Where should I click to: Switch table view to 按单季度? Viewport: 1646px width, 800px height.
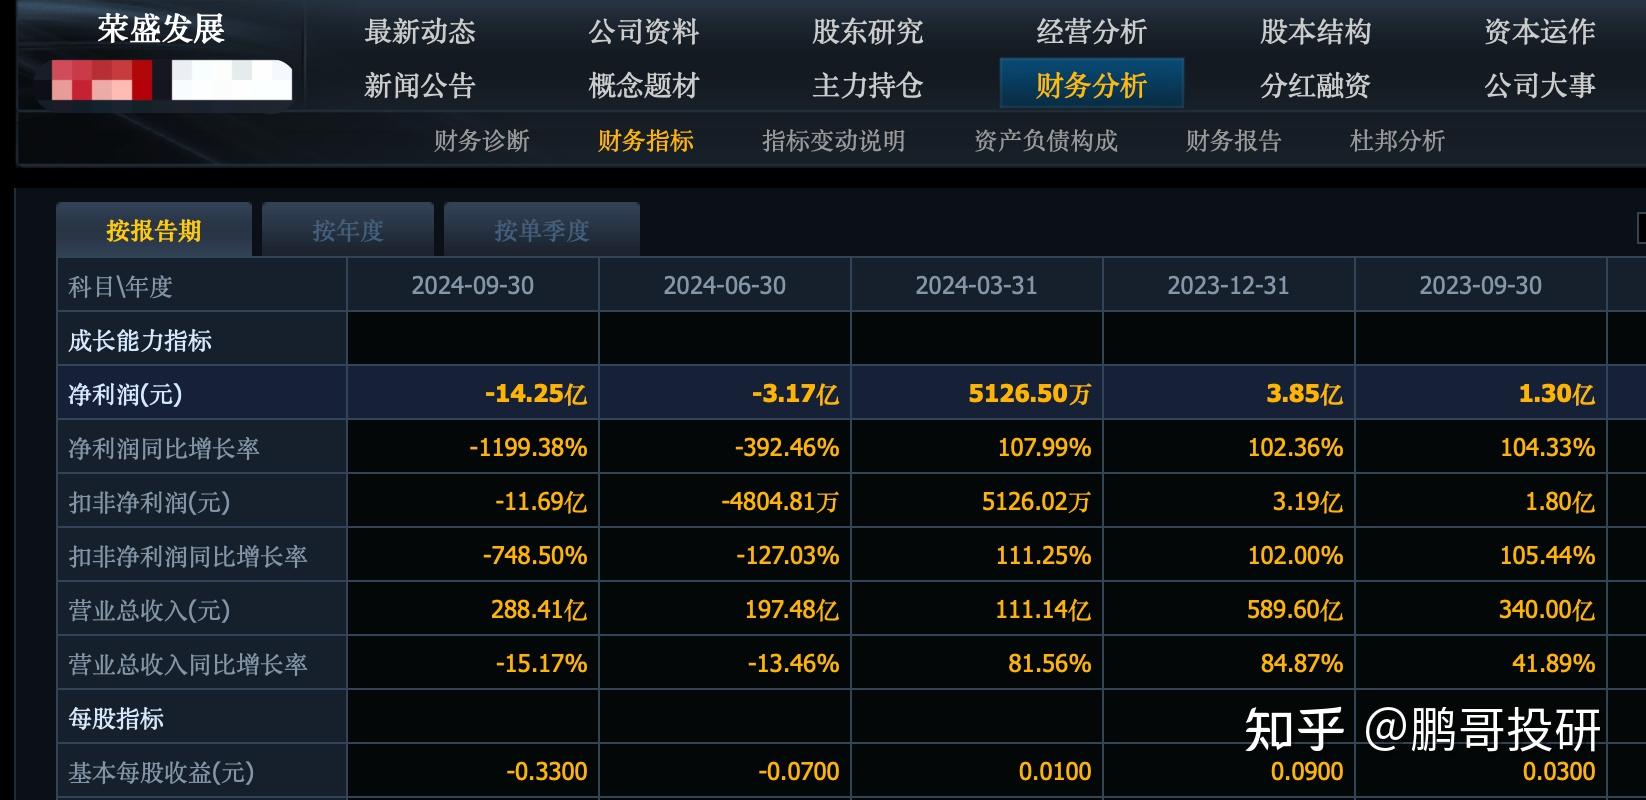tap(541, 231)
